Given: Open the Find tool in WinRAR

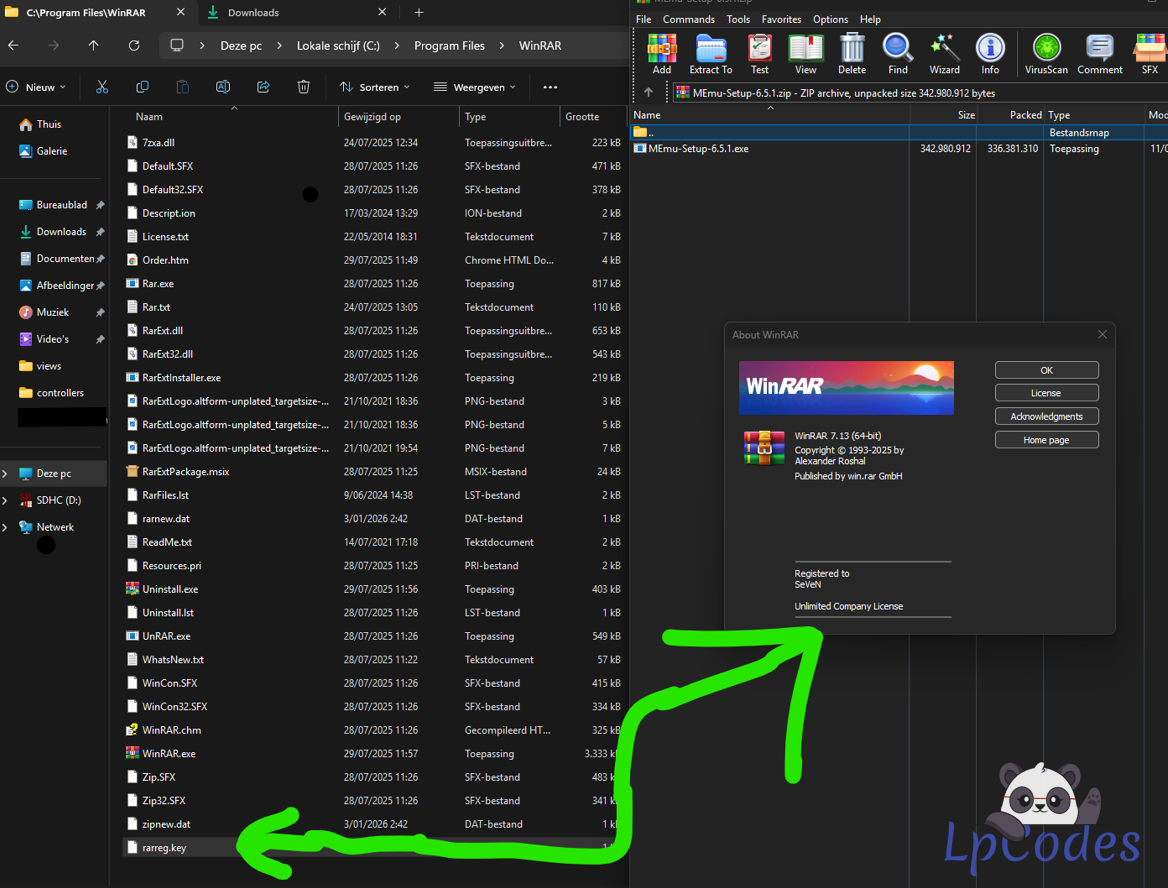Looking at the screenshot, I should [897, 53].
